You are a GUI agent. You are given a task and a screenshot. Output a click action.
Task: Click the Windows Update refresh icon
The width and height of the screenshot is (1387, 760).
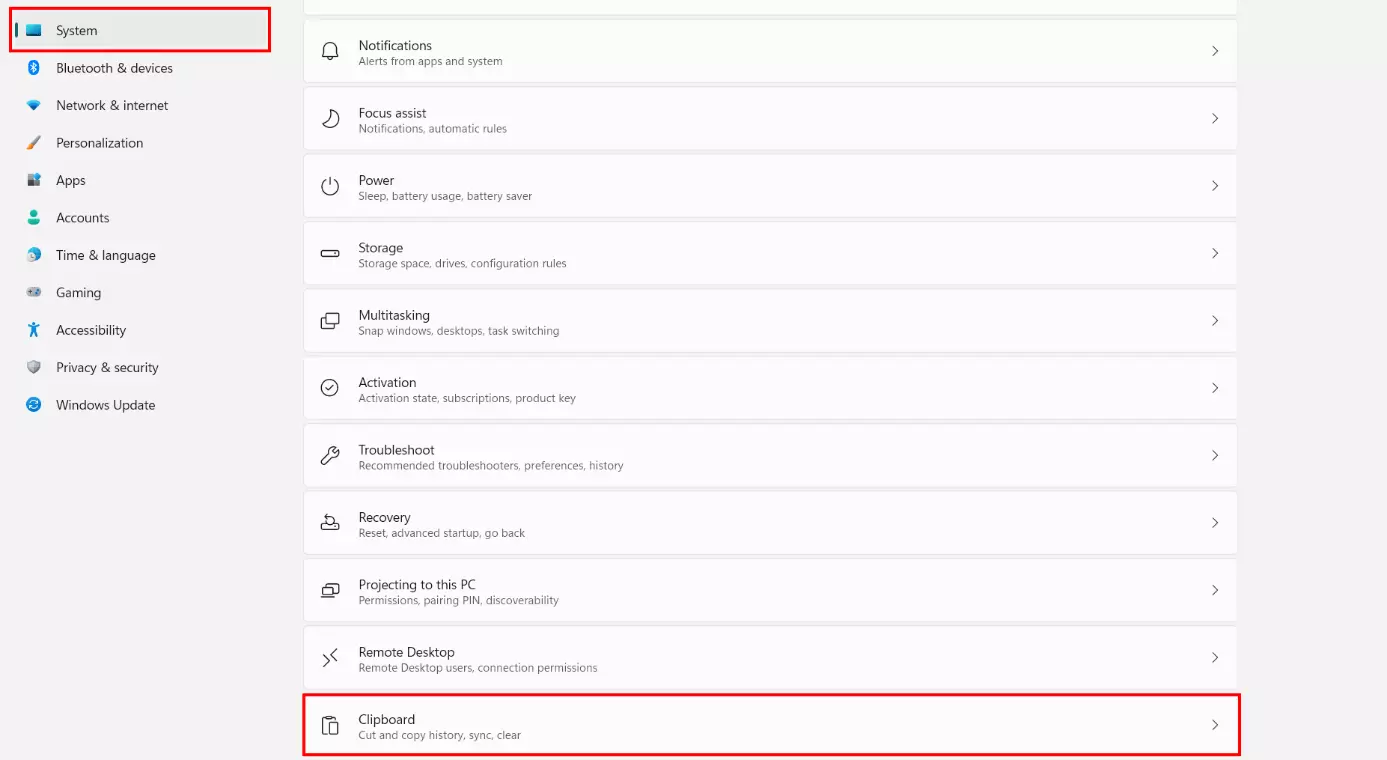pyautogui.click(x=34, y=405)
